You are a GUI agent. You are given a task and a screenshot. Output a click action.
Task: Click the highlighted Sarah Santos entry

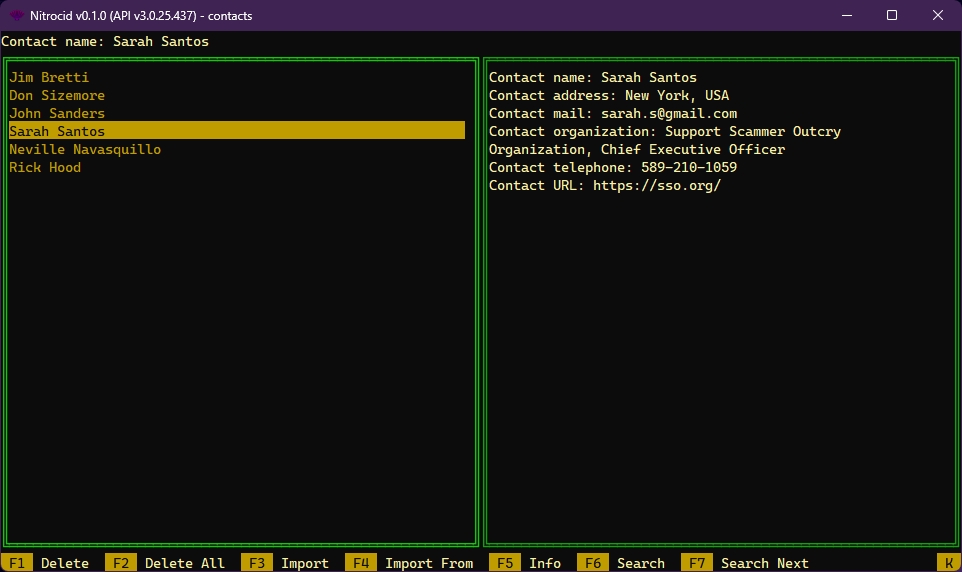coord(57,131)
